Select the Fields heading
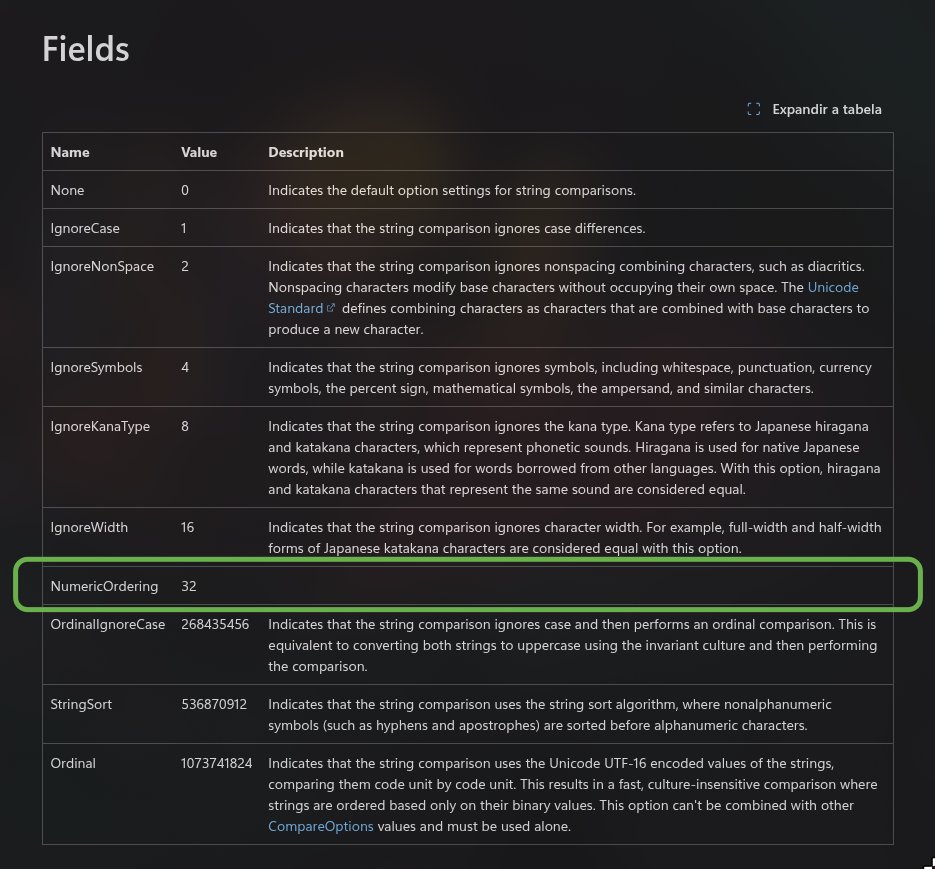Viewport: 935px width, 869px height. (86, 49)
